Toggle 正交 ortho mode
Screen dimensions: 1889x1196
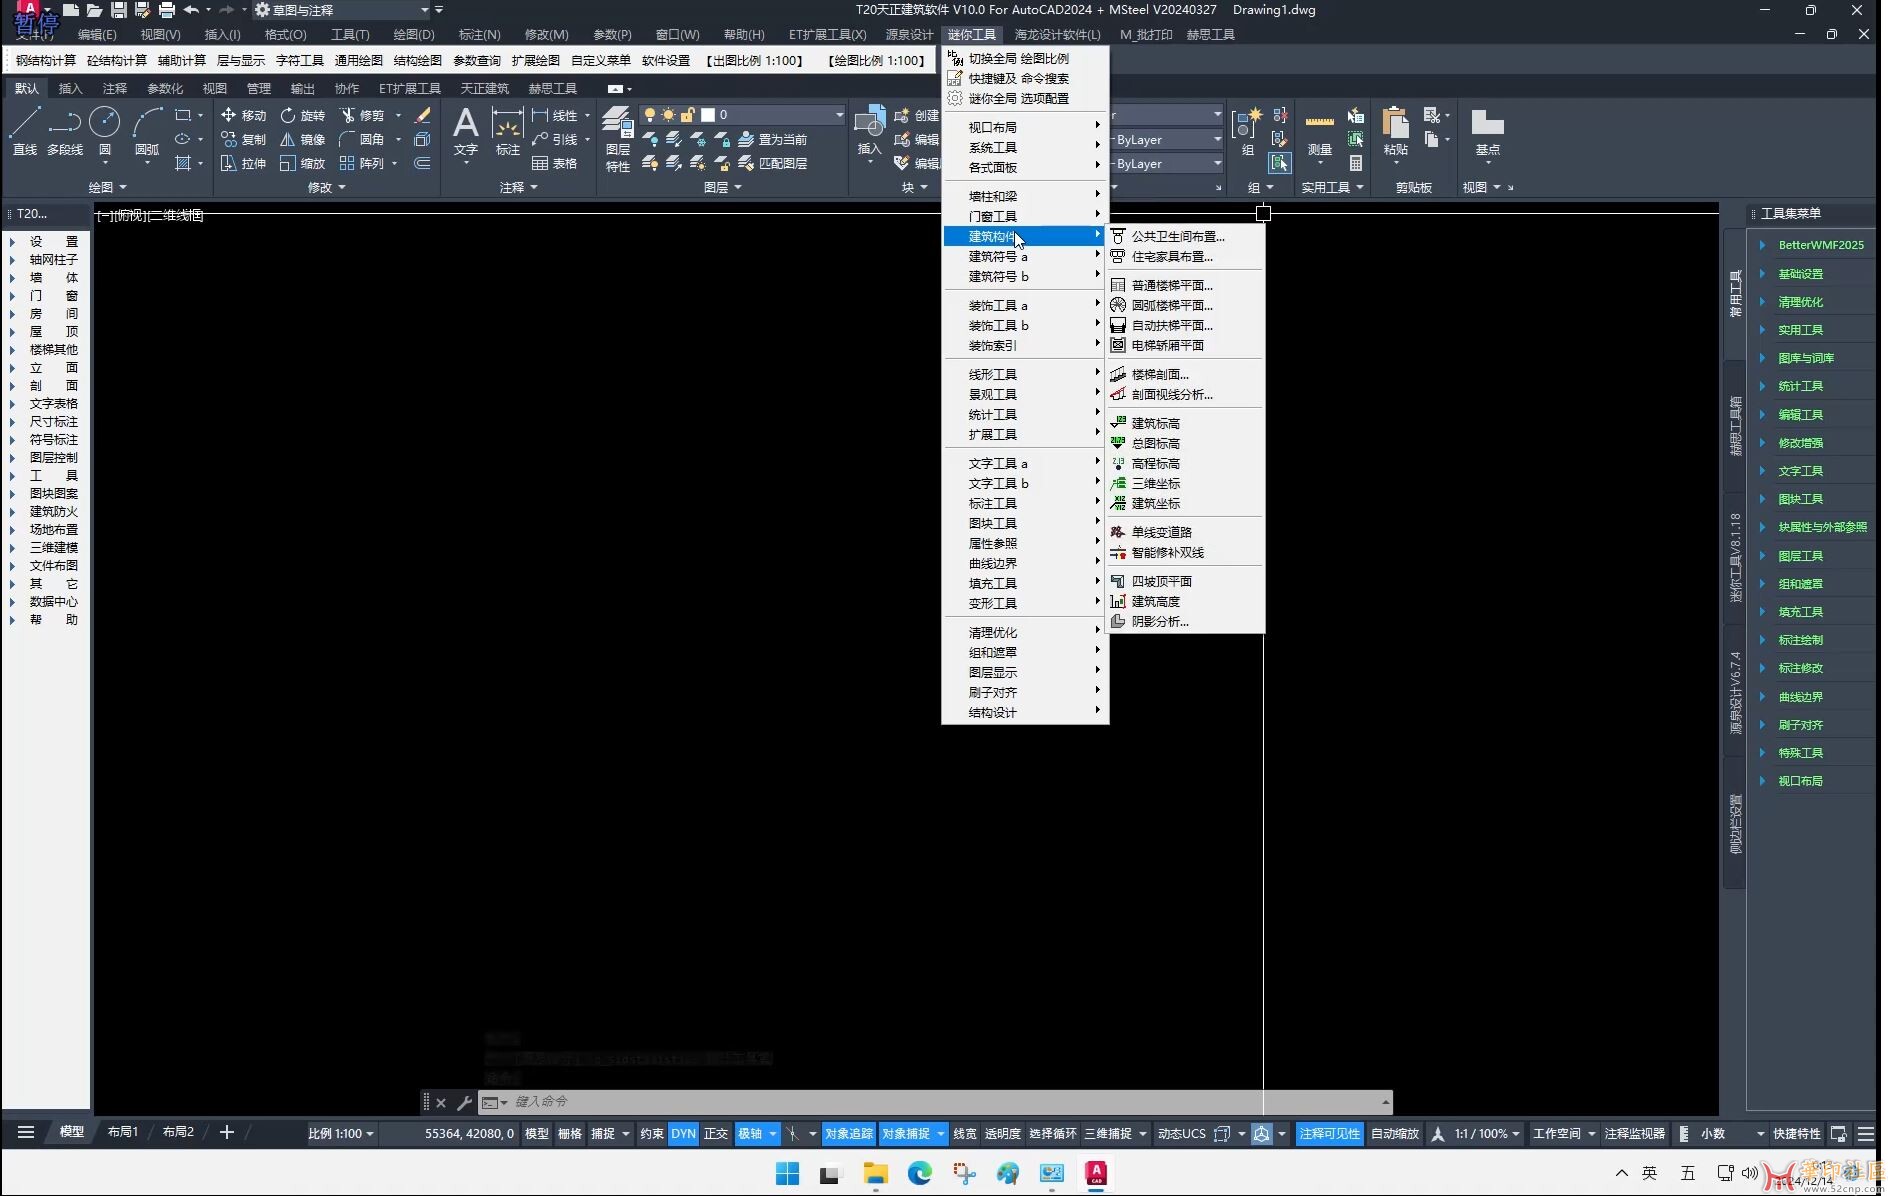tap(716, 1133)
